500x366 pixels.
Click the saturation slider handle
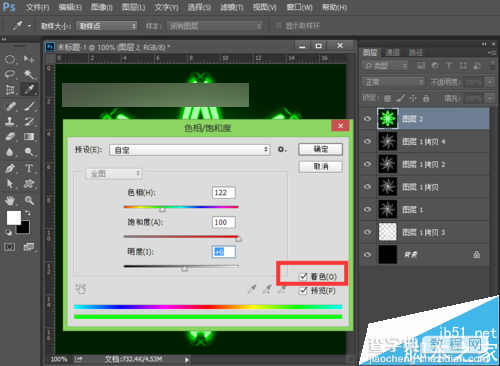(x=238, y=239)
